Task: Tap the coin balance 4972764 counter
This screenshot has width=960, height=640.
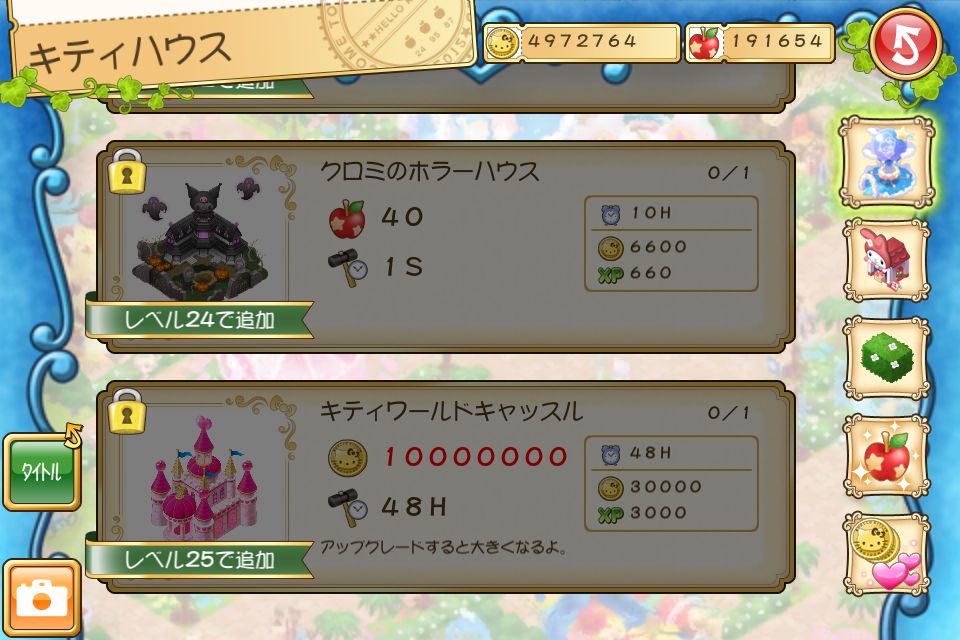Action: (582, 43)
